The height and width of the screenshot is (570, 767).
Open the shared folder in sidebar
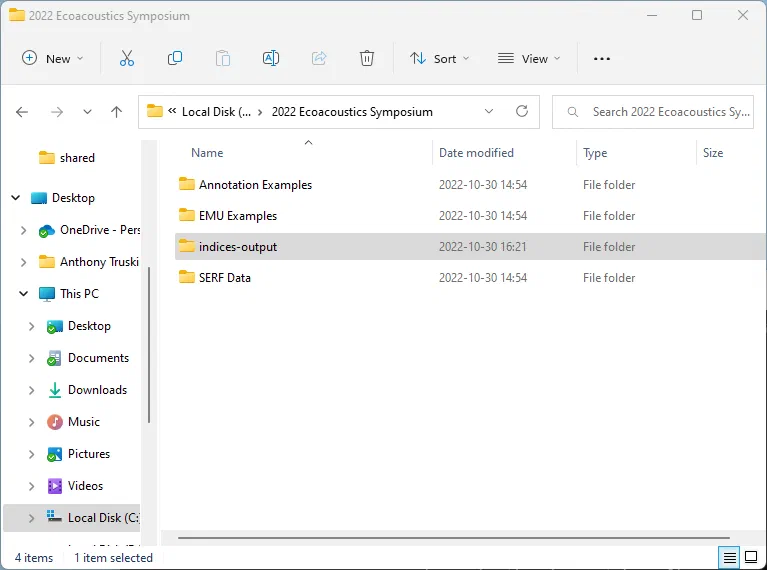click(66, 158)
